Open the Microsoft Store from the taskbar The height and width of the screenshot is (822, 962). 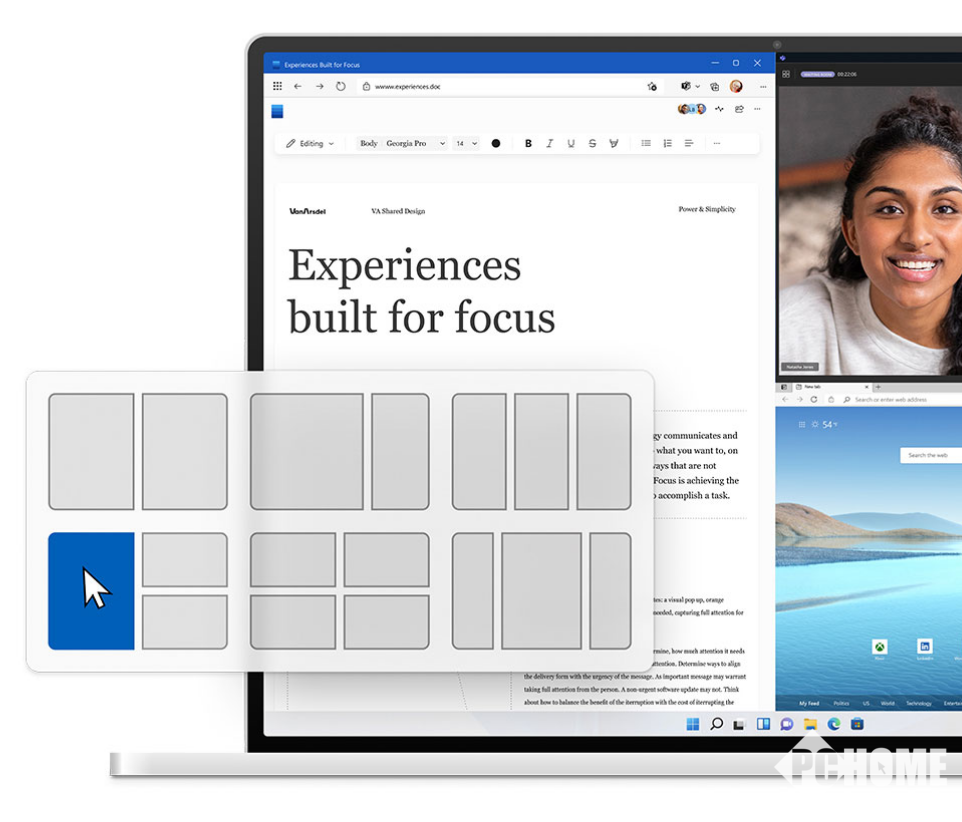tap(856, 724)
